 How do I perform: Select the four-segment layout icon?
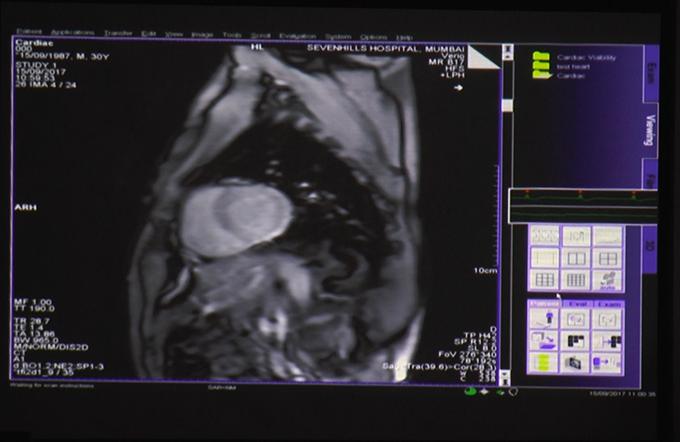(x=608, y=259)
